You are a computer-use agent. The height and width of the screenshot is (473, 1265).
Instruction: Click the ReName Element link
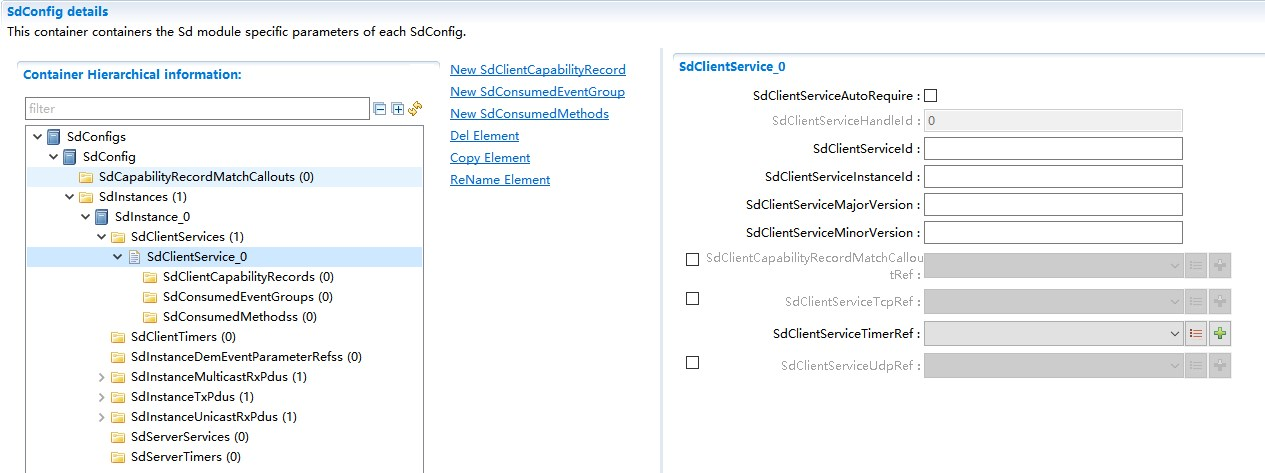[500, 180]
